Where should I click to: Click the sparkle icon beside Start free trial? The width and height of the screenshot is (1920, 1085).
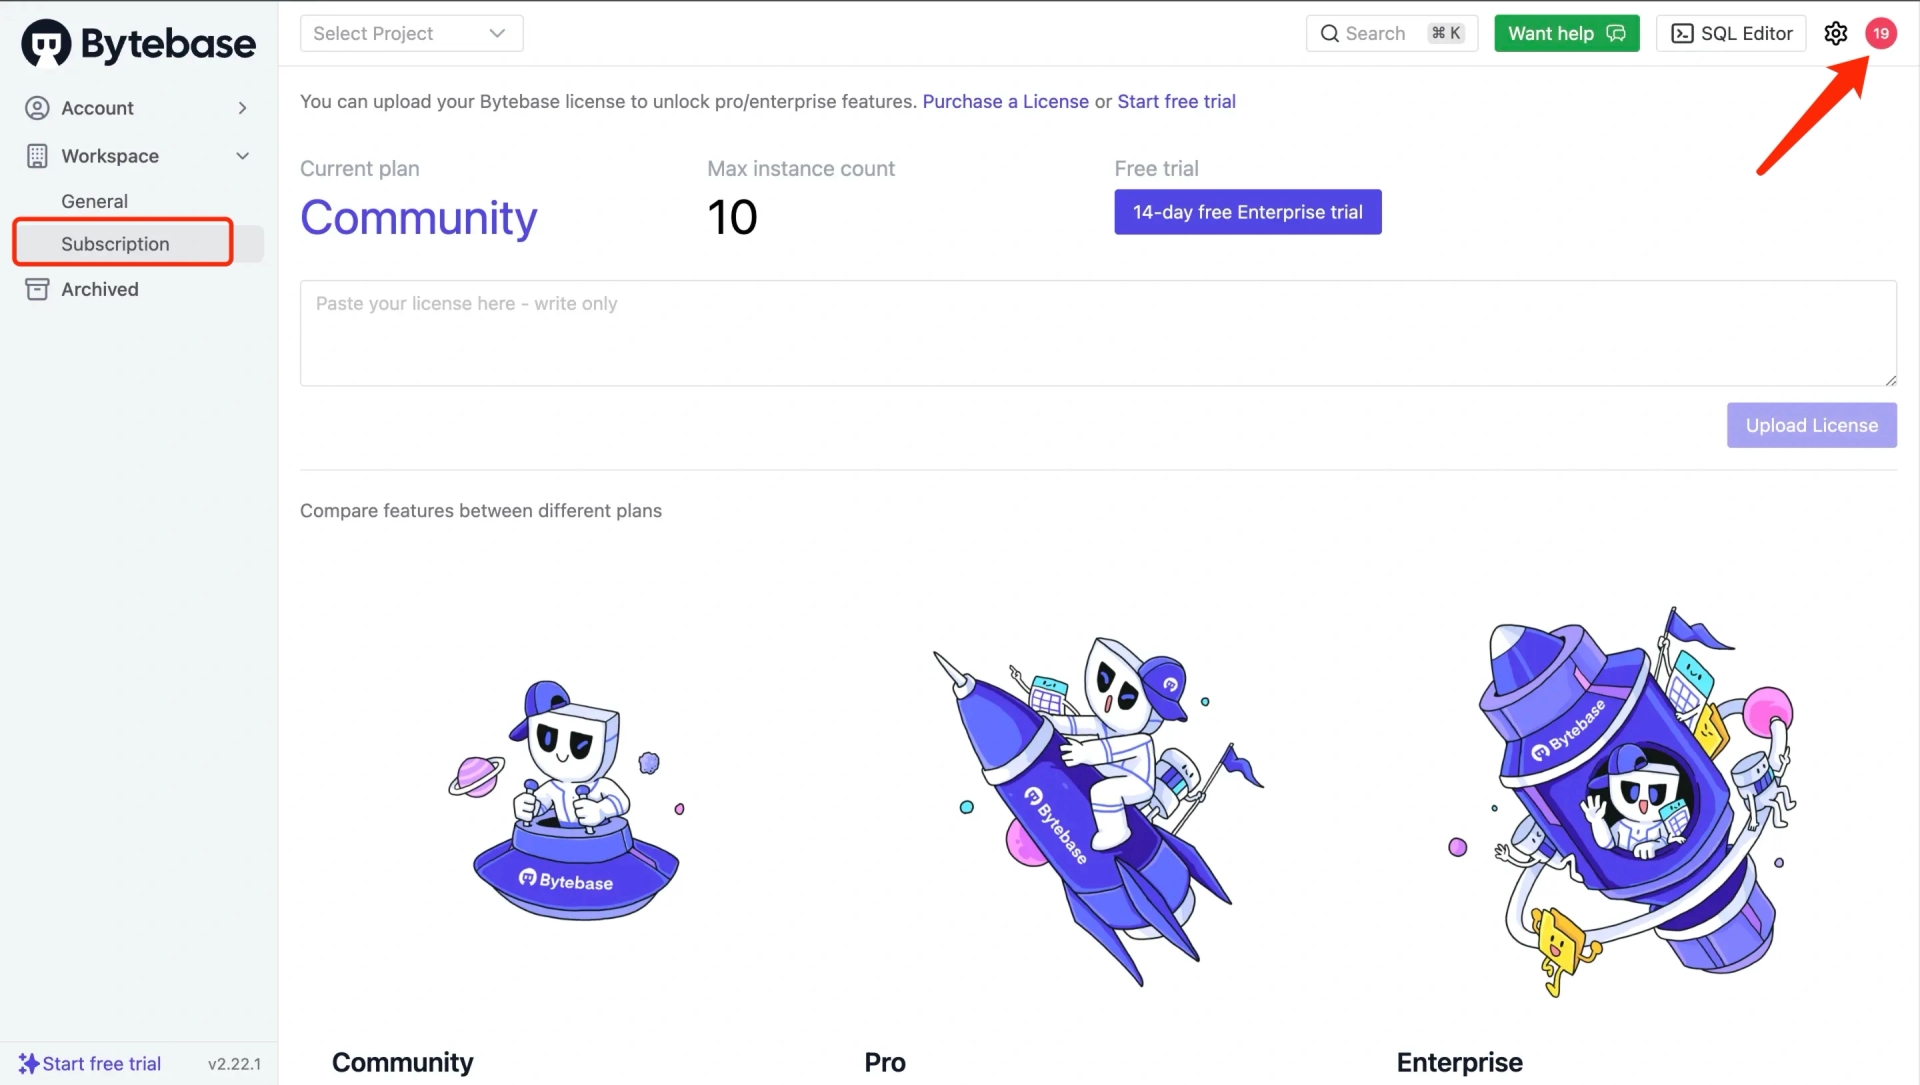coord(29,1063)
